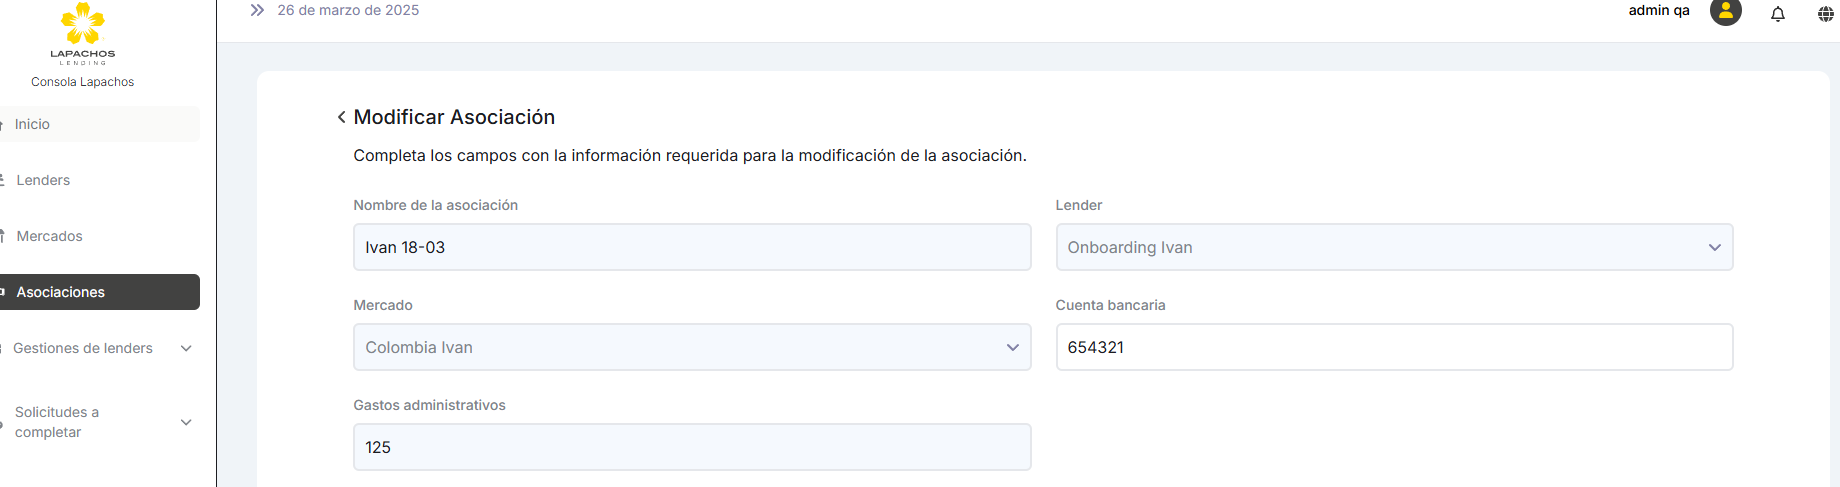Click the Cuenta bancaria input field
This screenshot has width=1840, height=487.
[x=1394, y=347]
